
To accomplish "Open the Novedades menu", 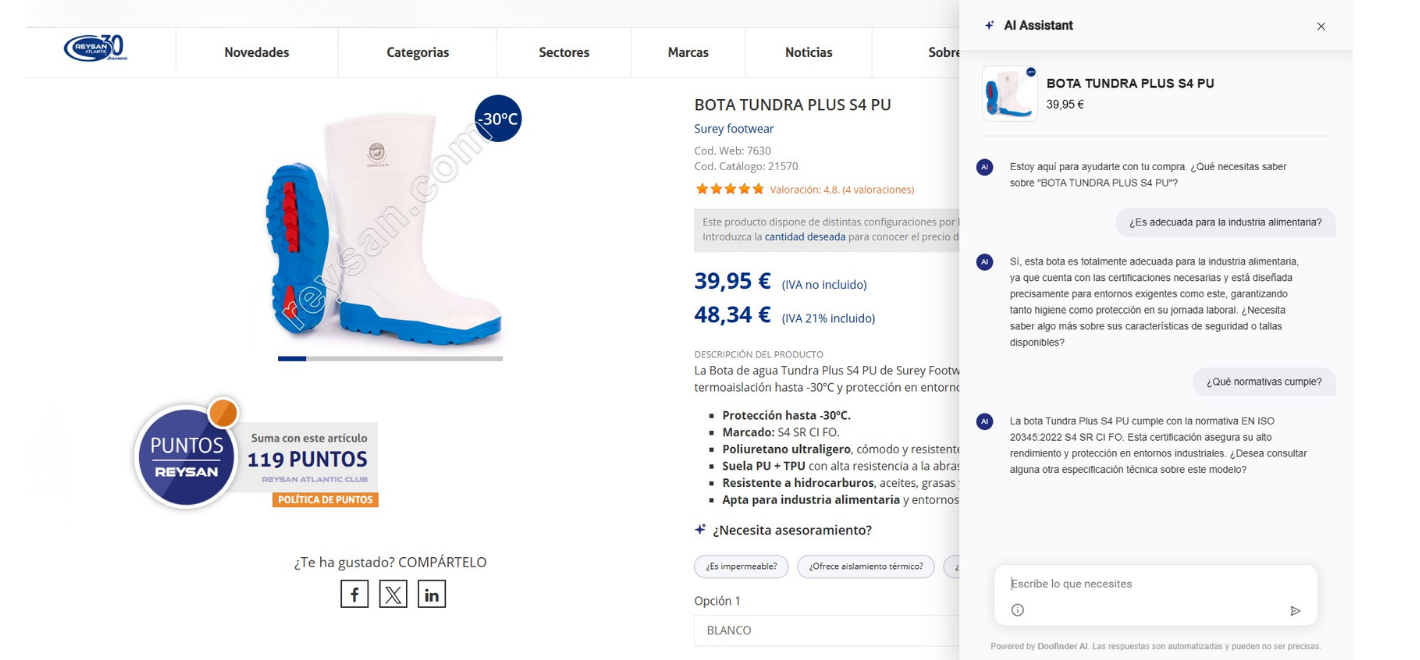I will (257, 52).
